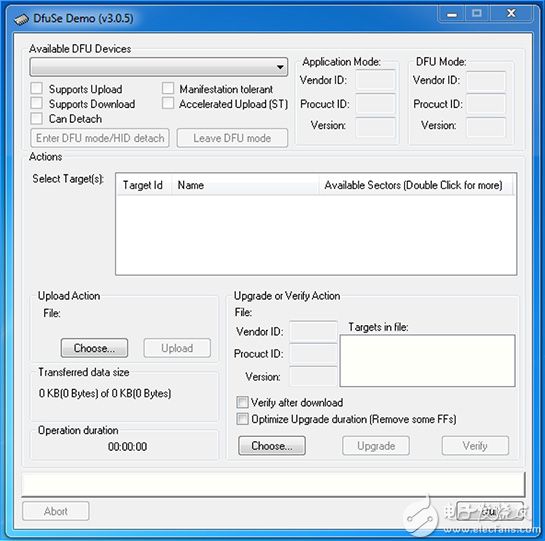
Task: Click the Abort button
Action: [56, 511]
